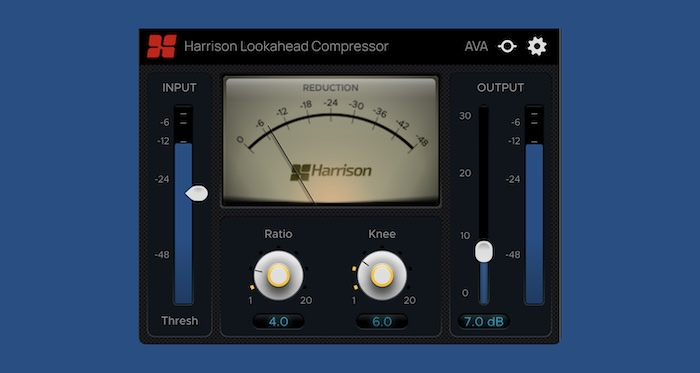This screenshot has width=700, height=373.
Task: Click the Knee label text
Action: 382,234
